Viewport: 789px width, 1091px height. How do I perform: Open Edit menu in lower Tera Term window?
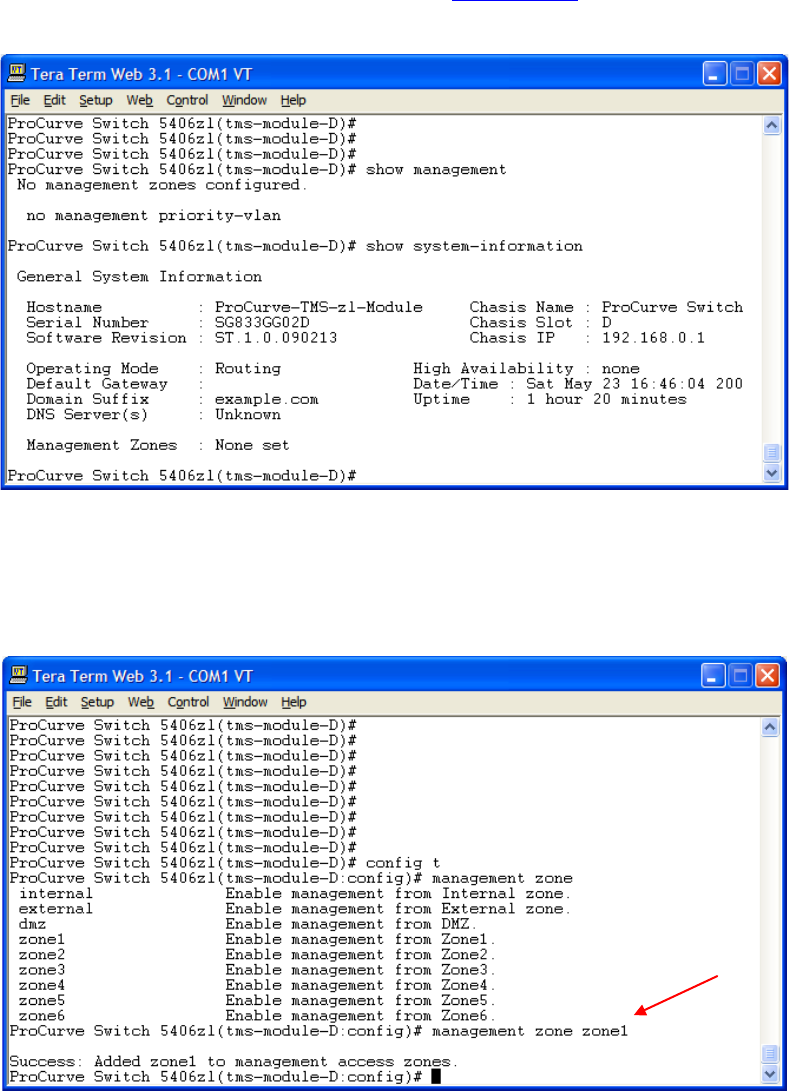[x=56, y=702]
